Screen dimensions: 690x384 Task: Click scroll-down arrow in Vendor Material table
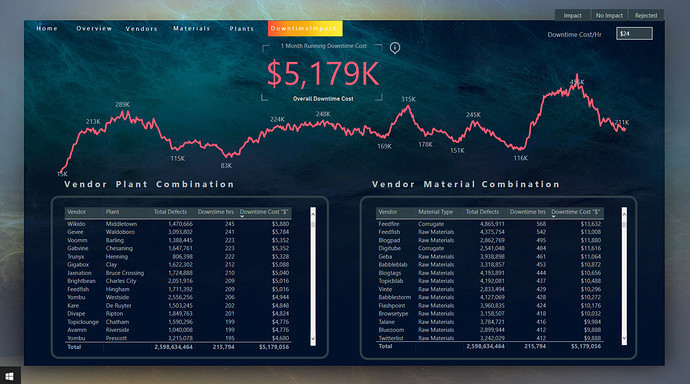click(x=624, y=338)
